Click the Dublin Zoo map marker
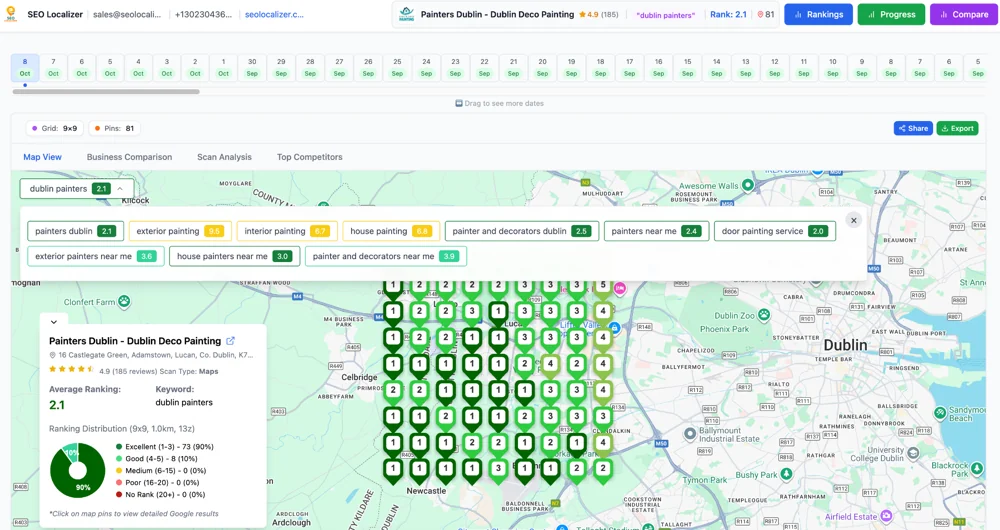The width and height of the screenshot is (1000, 530). pos(764,315)
